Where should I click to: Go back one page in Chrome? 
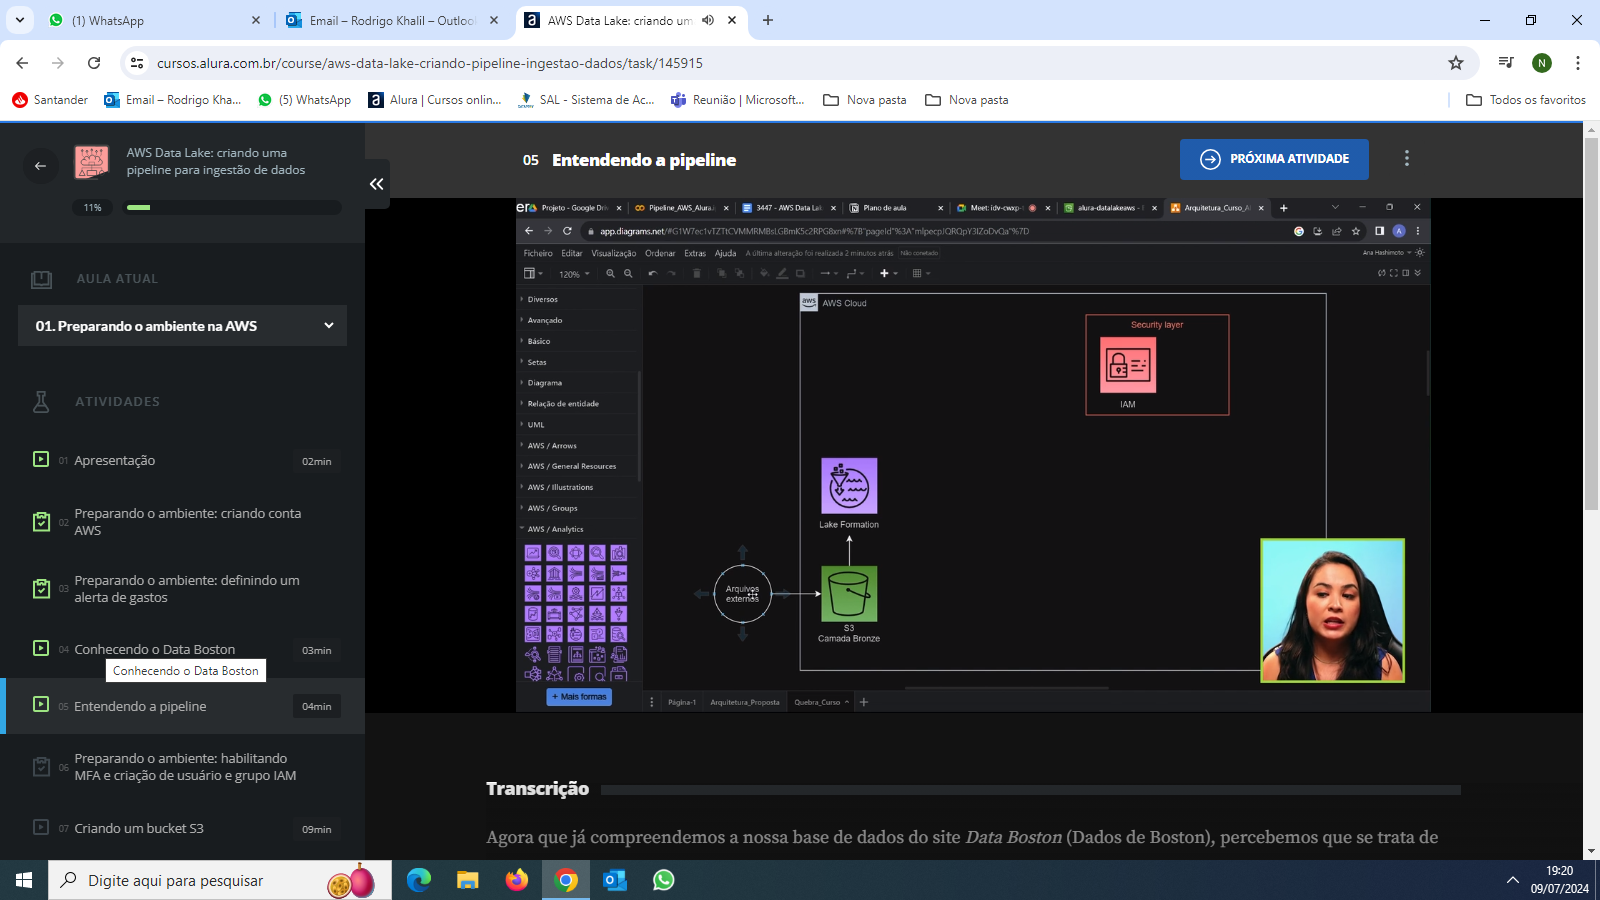22,63
